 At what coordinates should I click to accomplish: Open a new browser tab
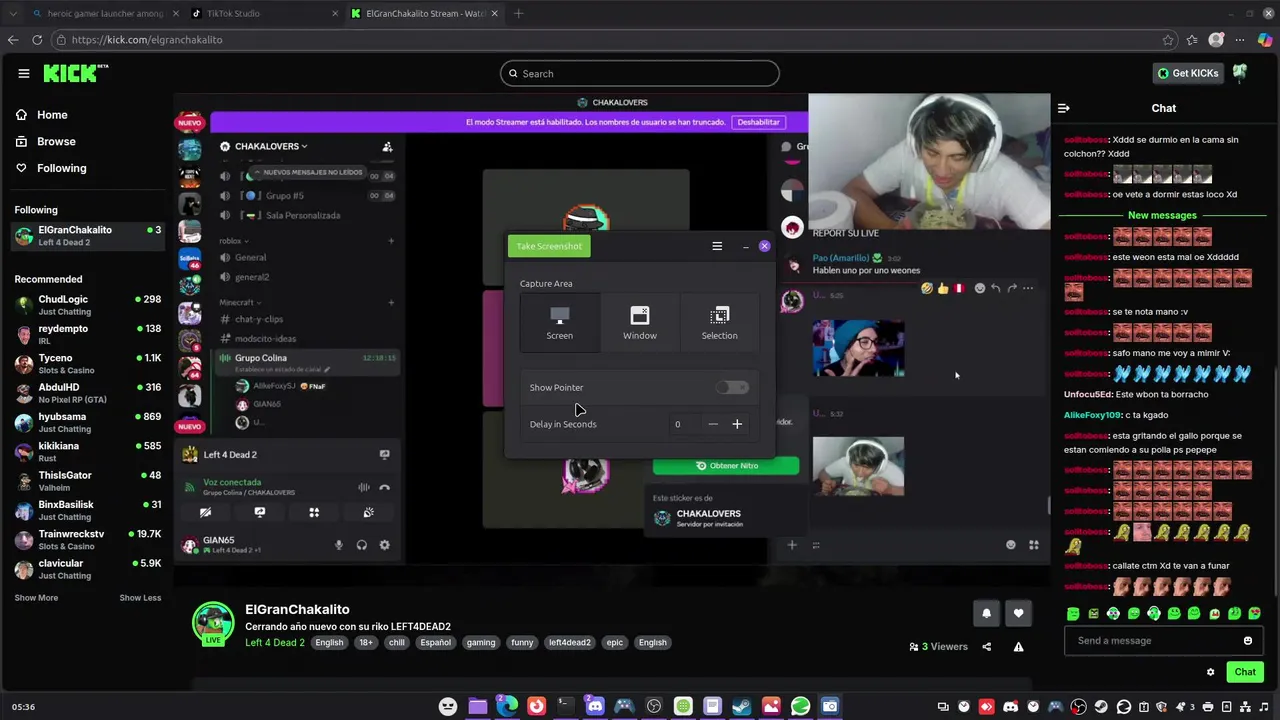[x=518, y=13]
